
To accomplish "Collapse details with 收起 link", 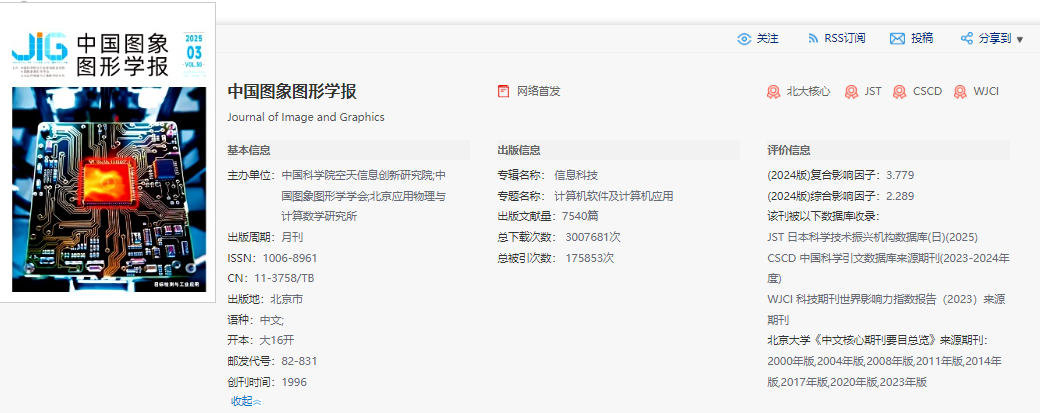I will [x=246, y=401].
